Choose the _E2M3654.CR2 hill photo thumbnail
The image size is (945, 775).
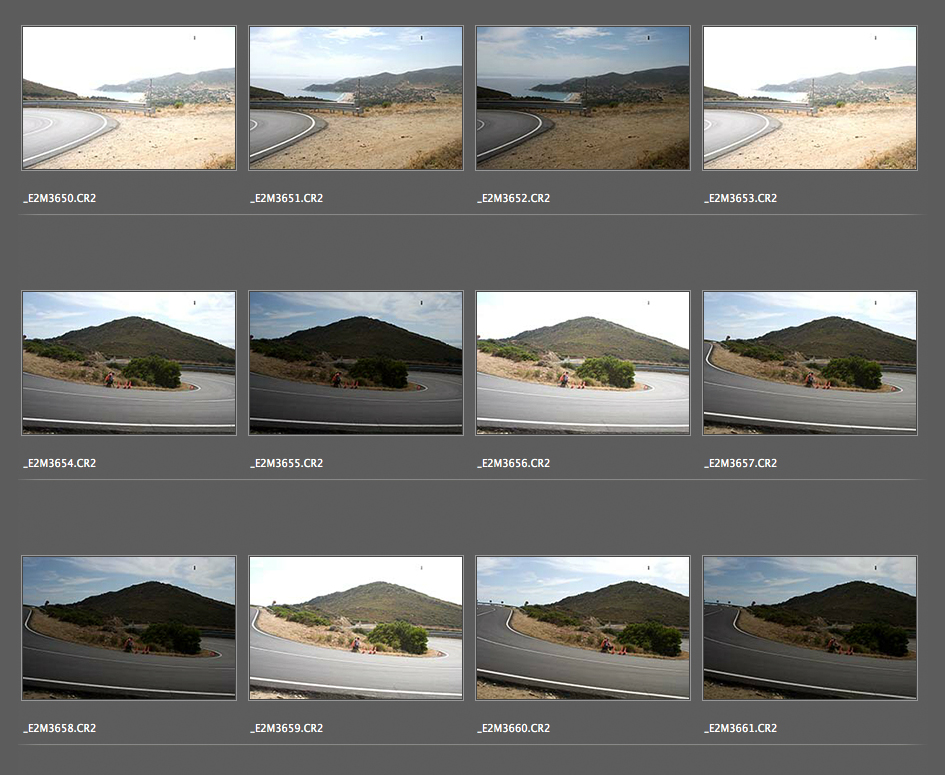coord(129,363)
